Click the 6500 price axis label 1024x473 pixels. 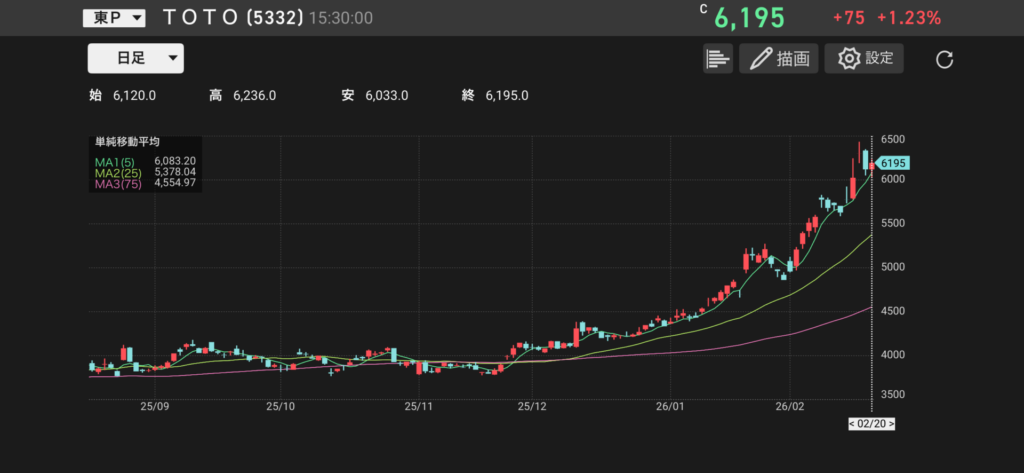click(x=895, y=140)
